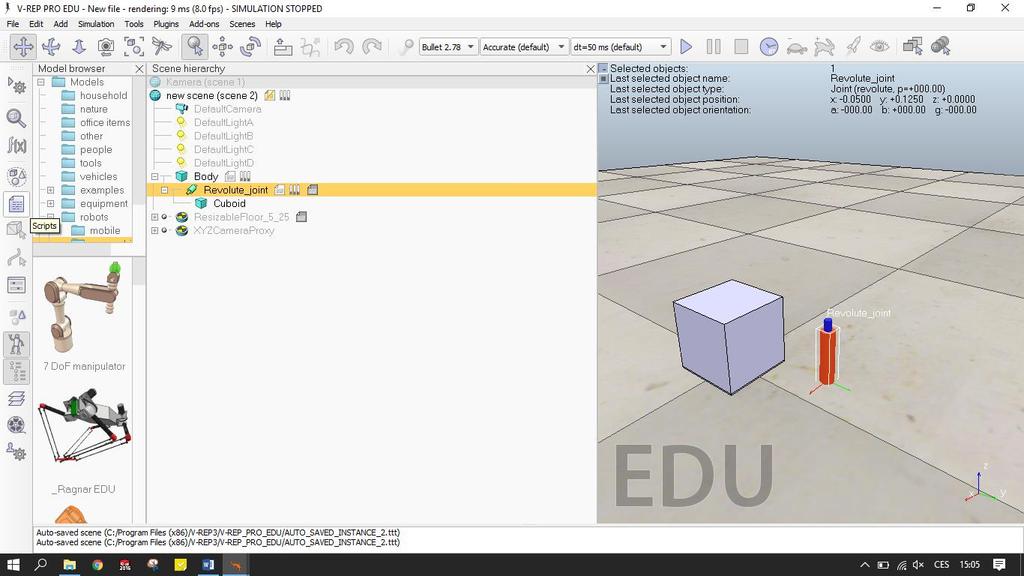Screen dimensions: 1024x576
Task: Start the simulation with play button
Action: click(686, 46)
